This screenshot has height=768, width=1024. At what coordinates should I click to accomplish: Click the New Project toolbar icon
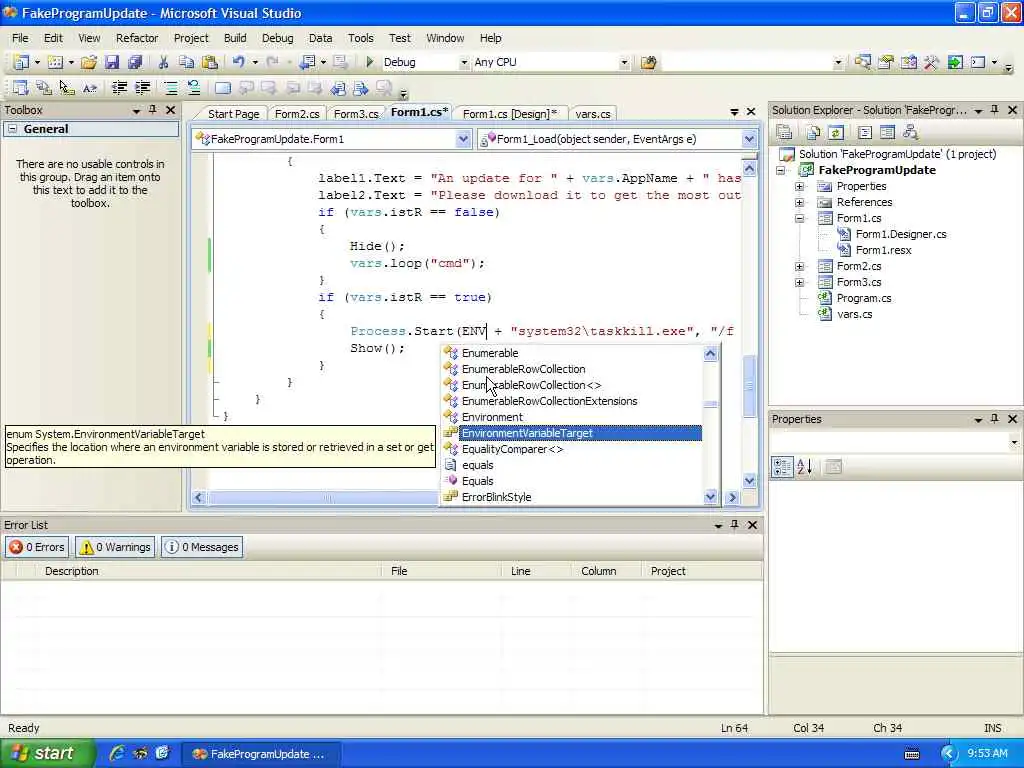point(22,62)
